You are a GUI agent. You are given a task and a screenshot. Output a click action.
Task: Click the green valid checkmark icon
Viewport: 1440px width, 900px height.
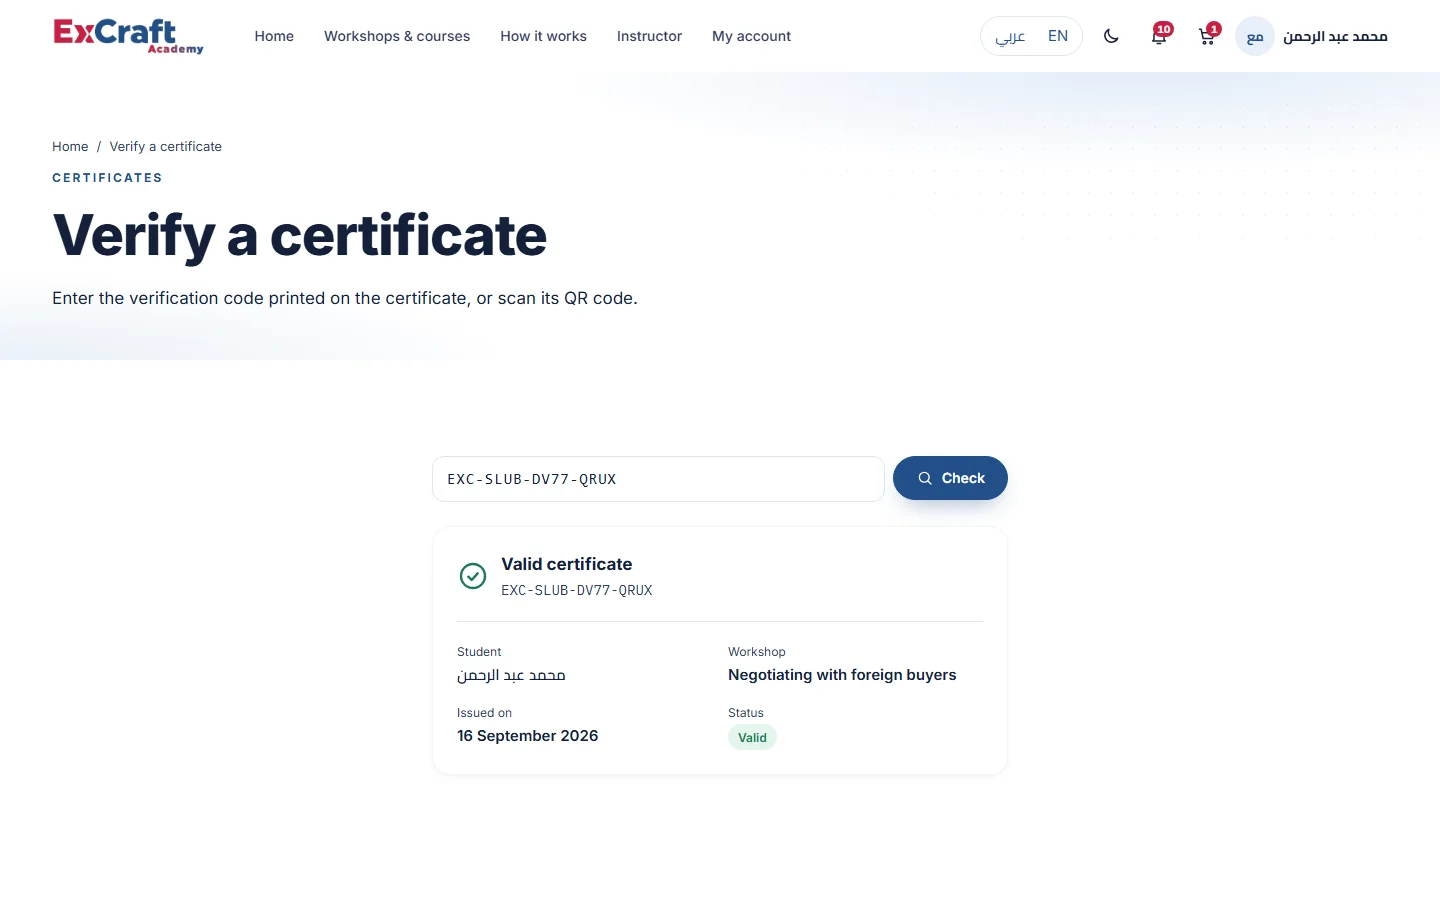473,576
